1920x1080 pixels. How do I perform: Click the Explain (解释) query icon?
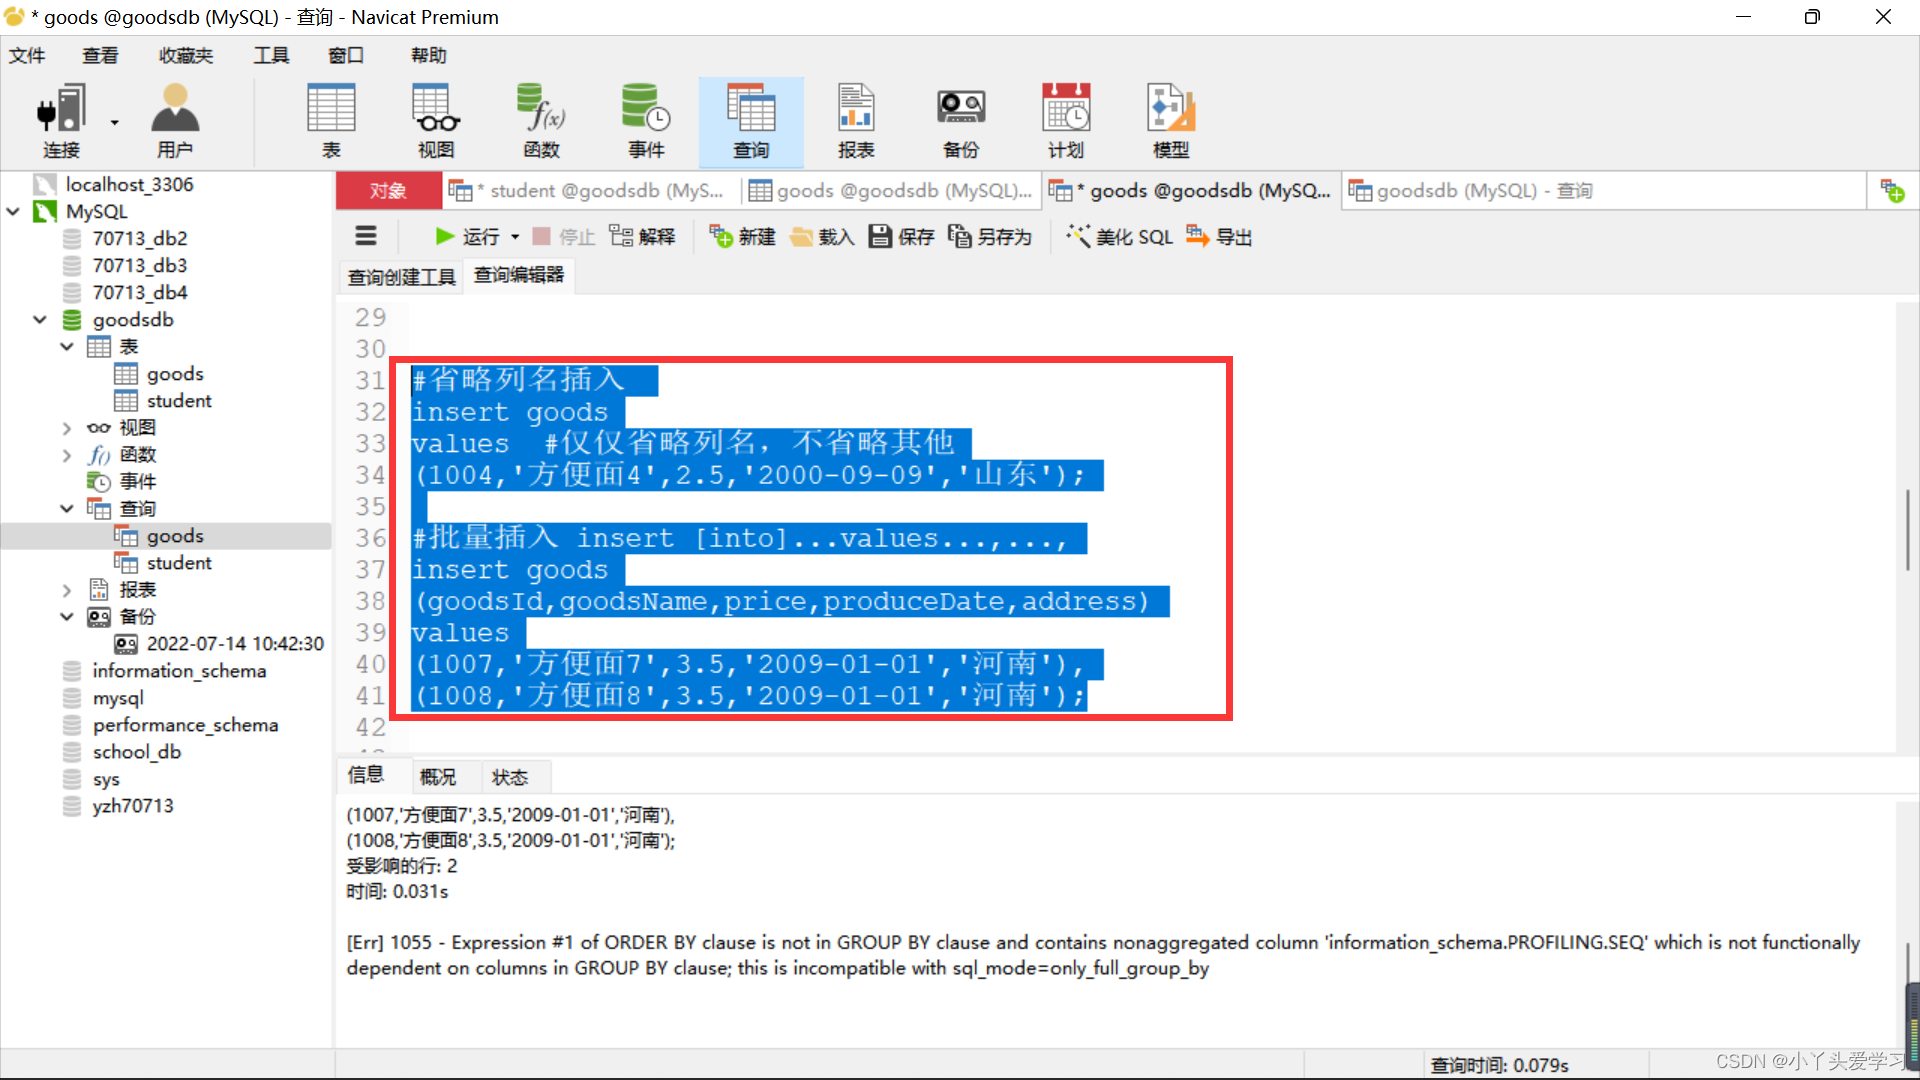(642, 237)
